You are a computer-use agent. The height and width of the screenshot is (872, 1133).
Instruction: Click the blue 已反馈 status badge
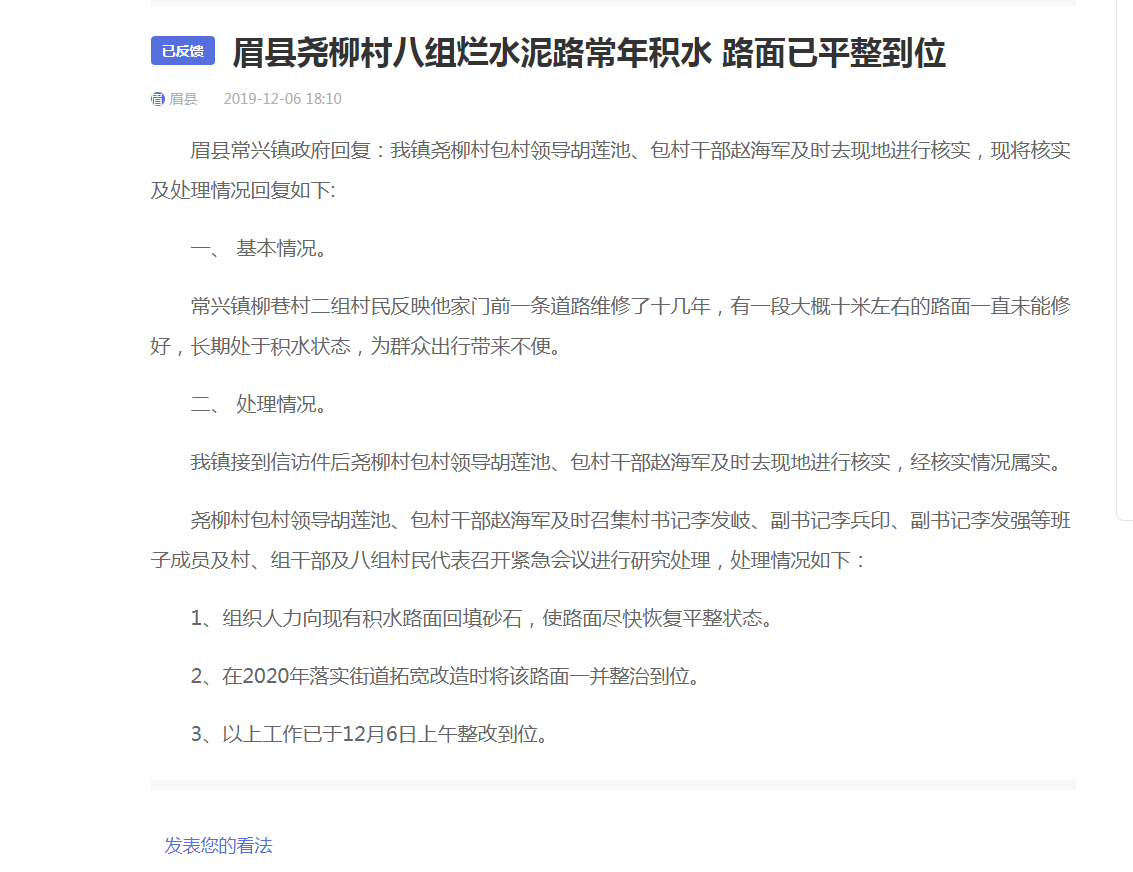[183, 51]
